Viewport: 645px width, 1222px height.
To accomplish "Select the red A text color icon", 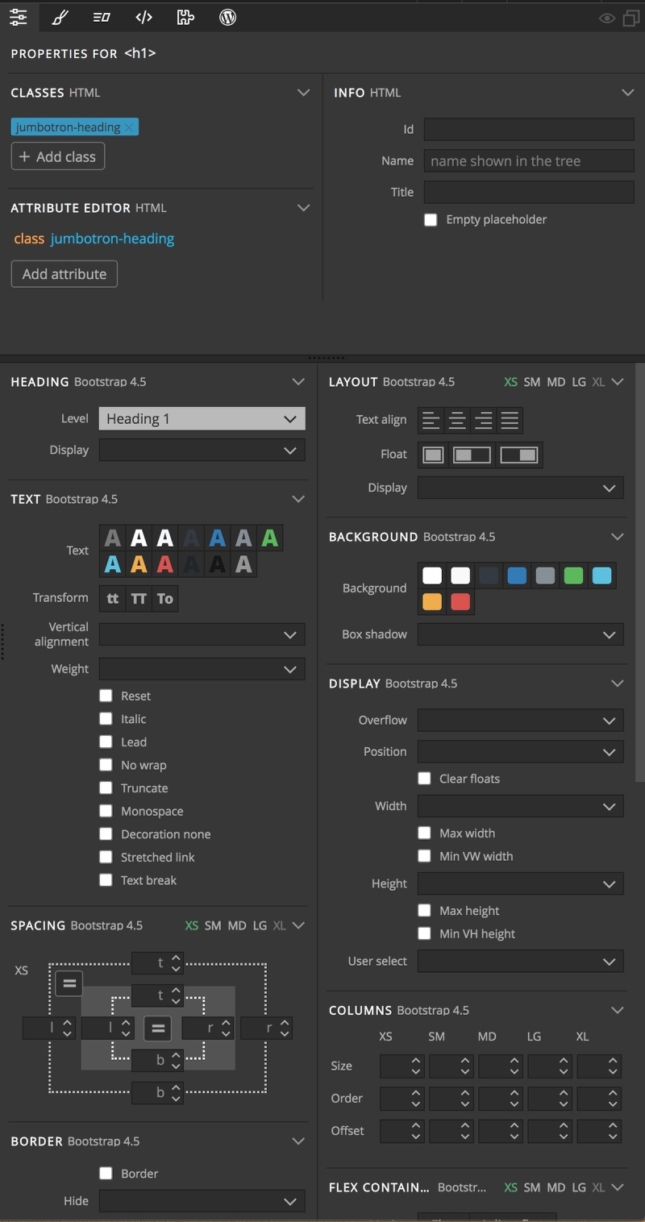I will pyautogui.click(x=165, y=564).
